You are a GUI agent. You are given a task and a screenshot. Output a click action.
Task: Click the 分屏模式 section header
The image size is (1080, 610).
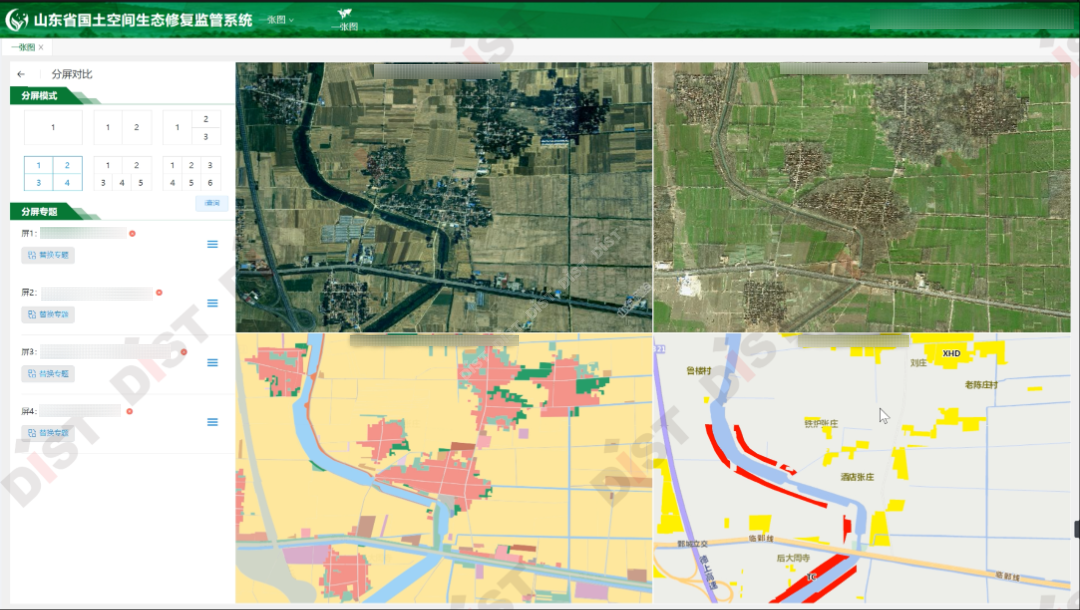39,96
